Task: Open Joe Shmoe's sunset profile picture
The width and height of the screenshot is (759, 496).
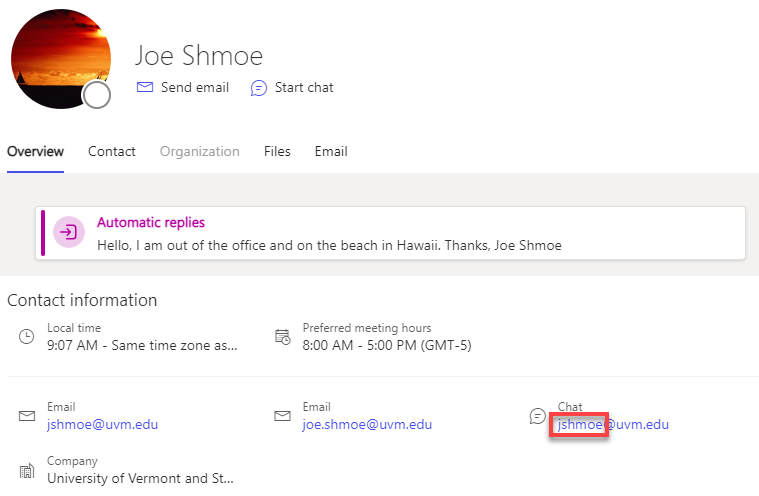Action: click(x=61, y=59)
